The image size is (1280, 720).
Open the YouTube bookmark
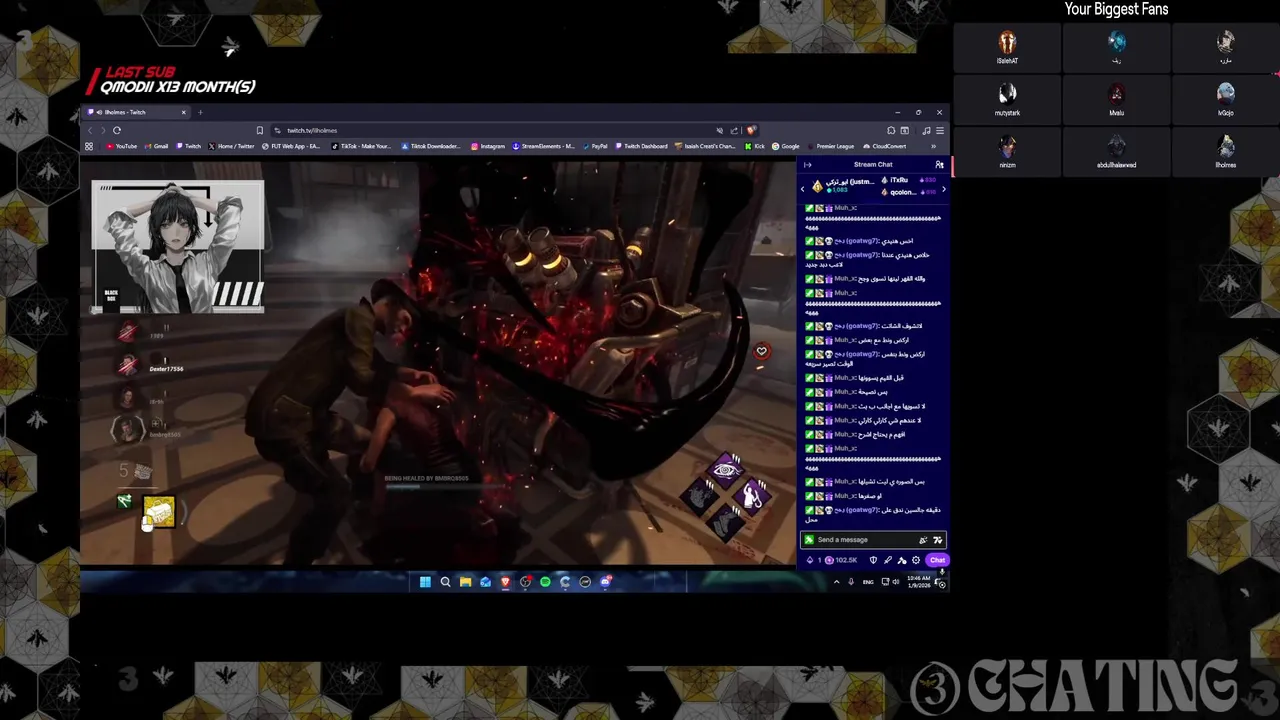(x=121, y=146)
